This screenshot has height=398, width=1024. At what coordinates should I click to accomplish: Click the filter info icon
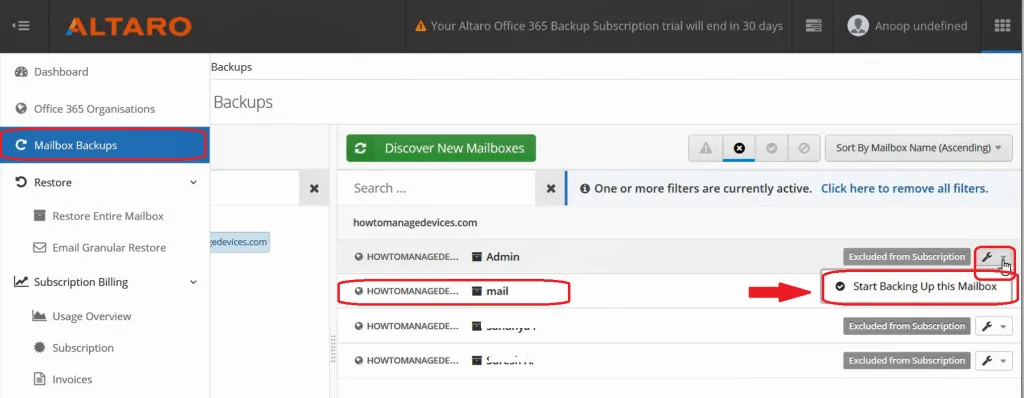pos(584,188)
